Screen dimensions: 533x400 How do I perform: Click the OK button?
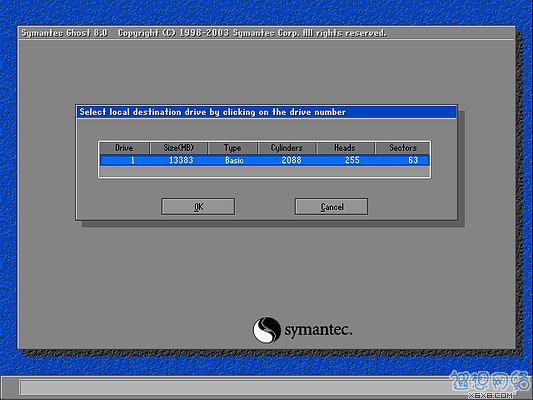coord(198,207)
